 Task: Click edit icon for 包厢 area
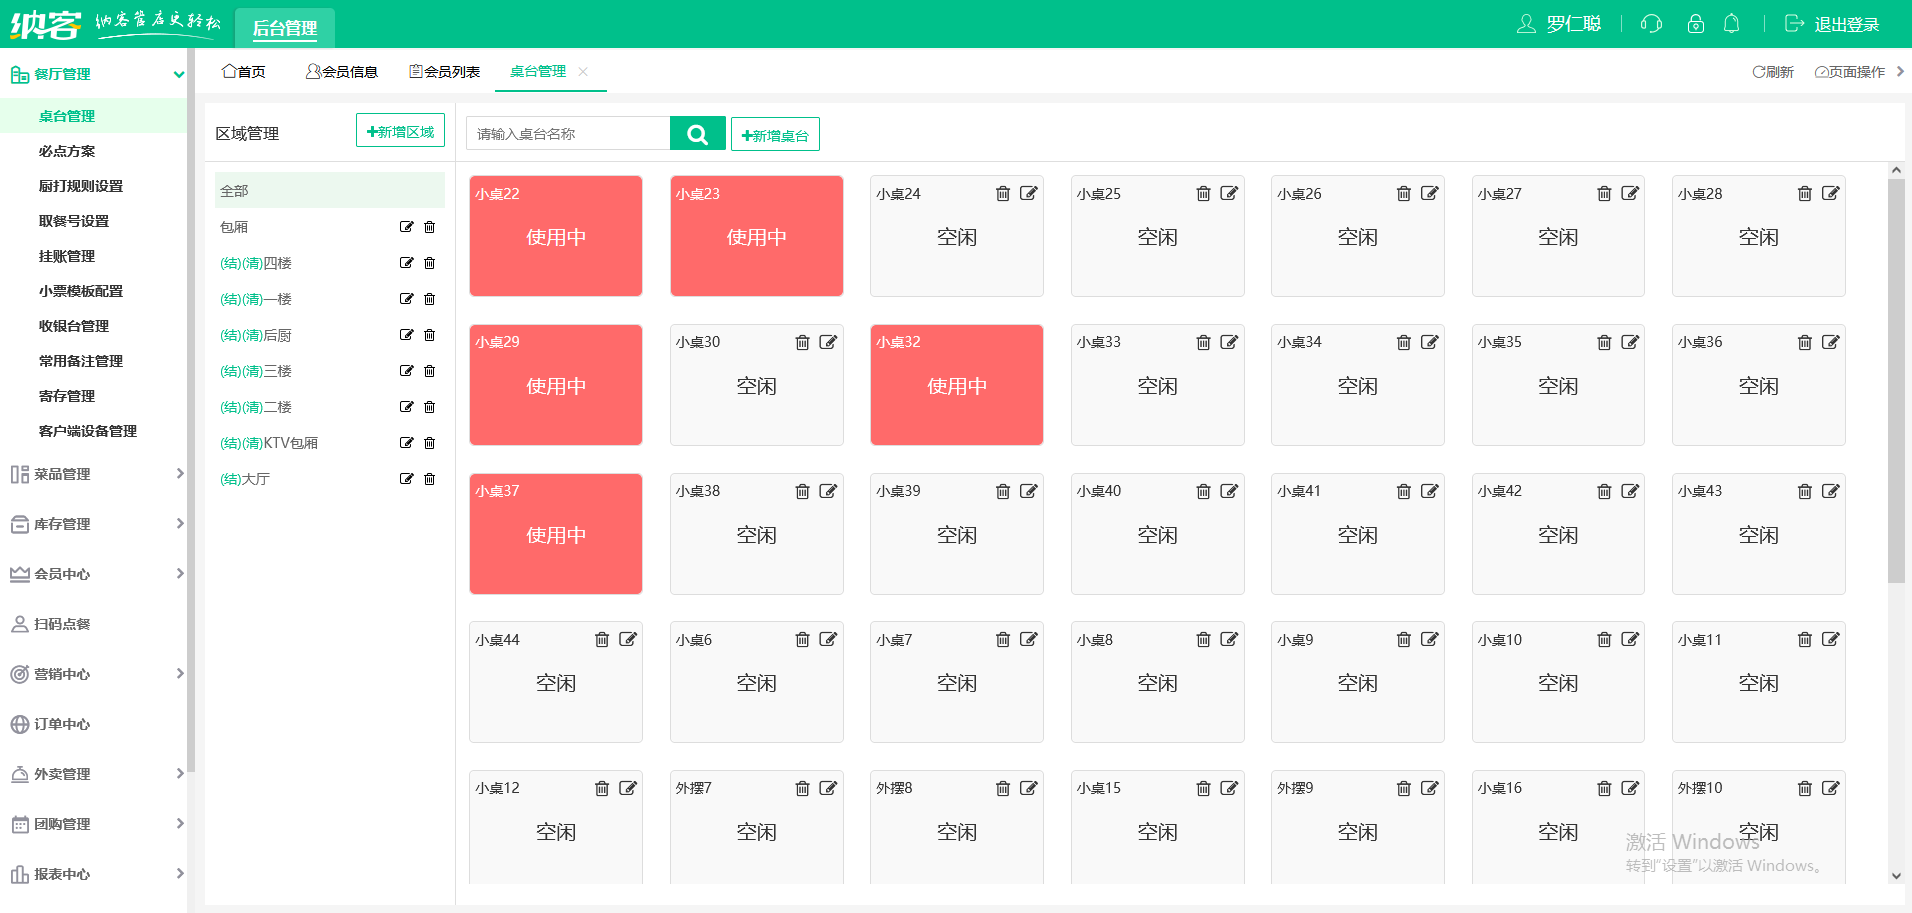[x=406, y=227]
